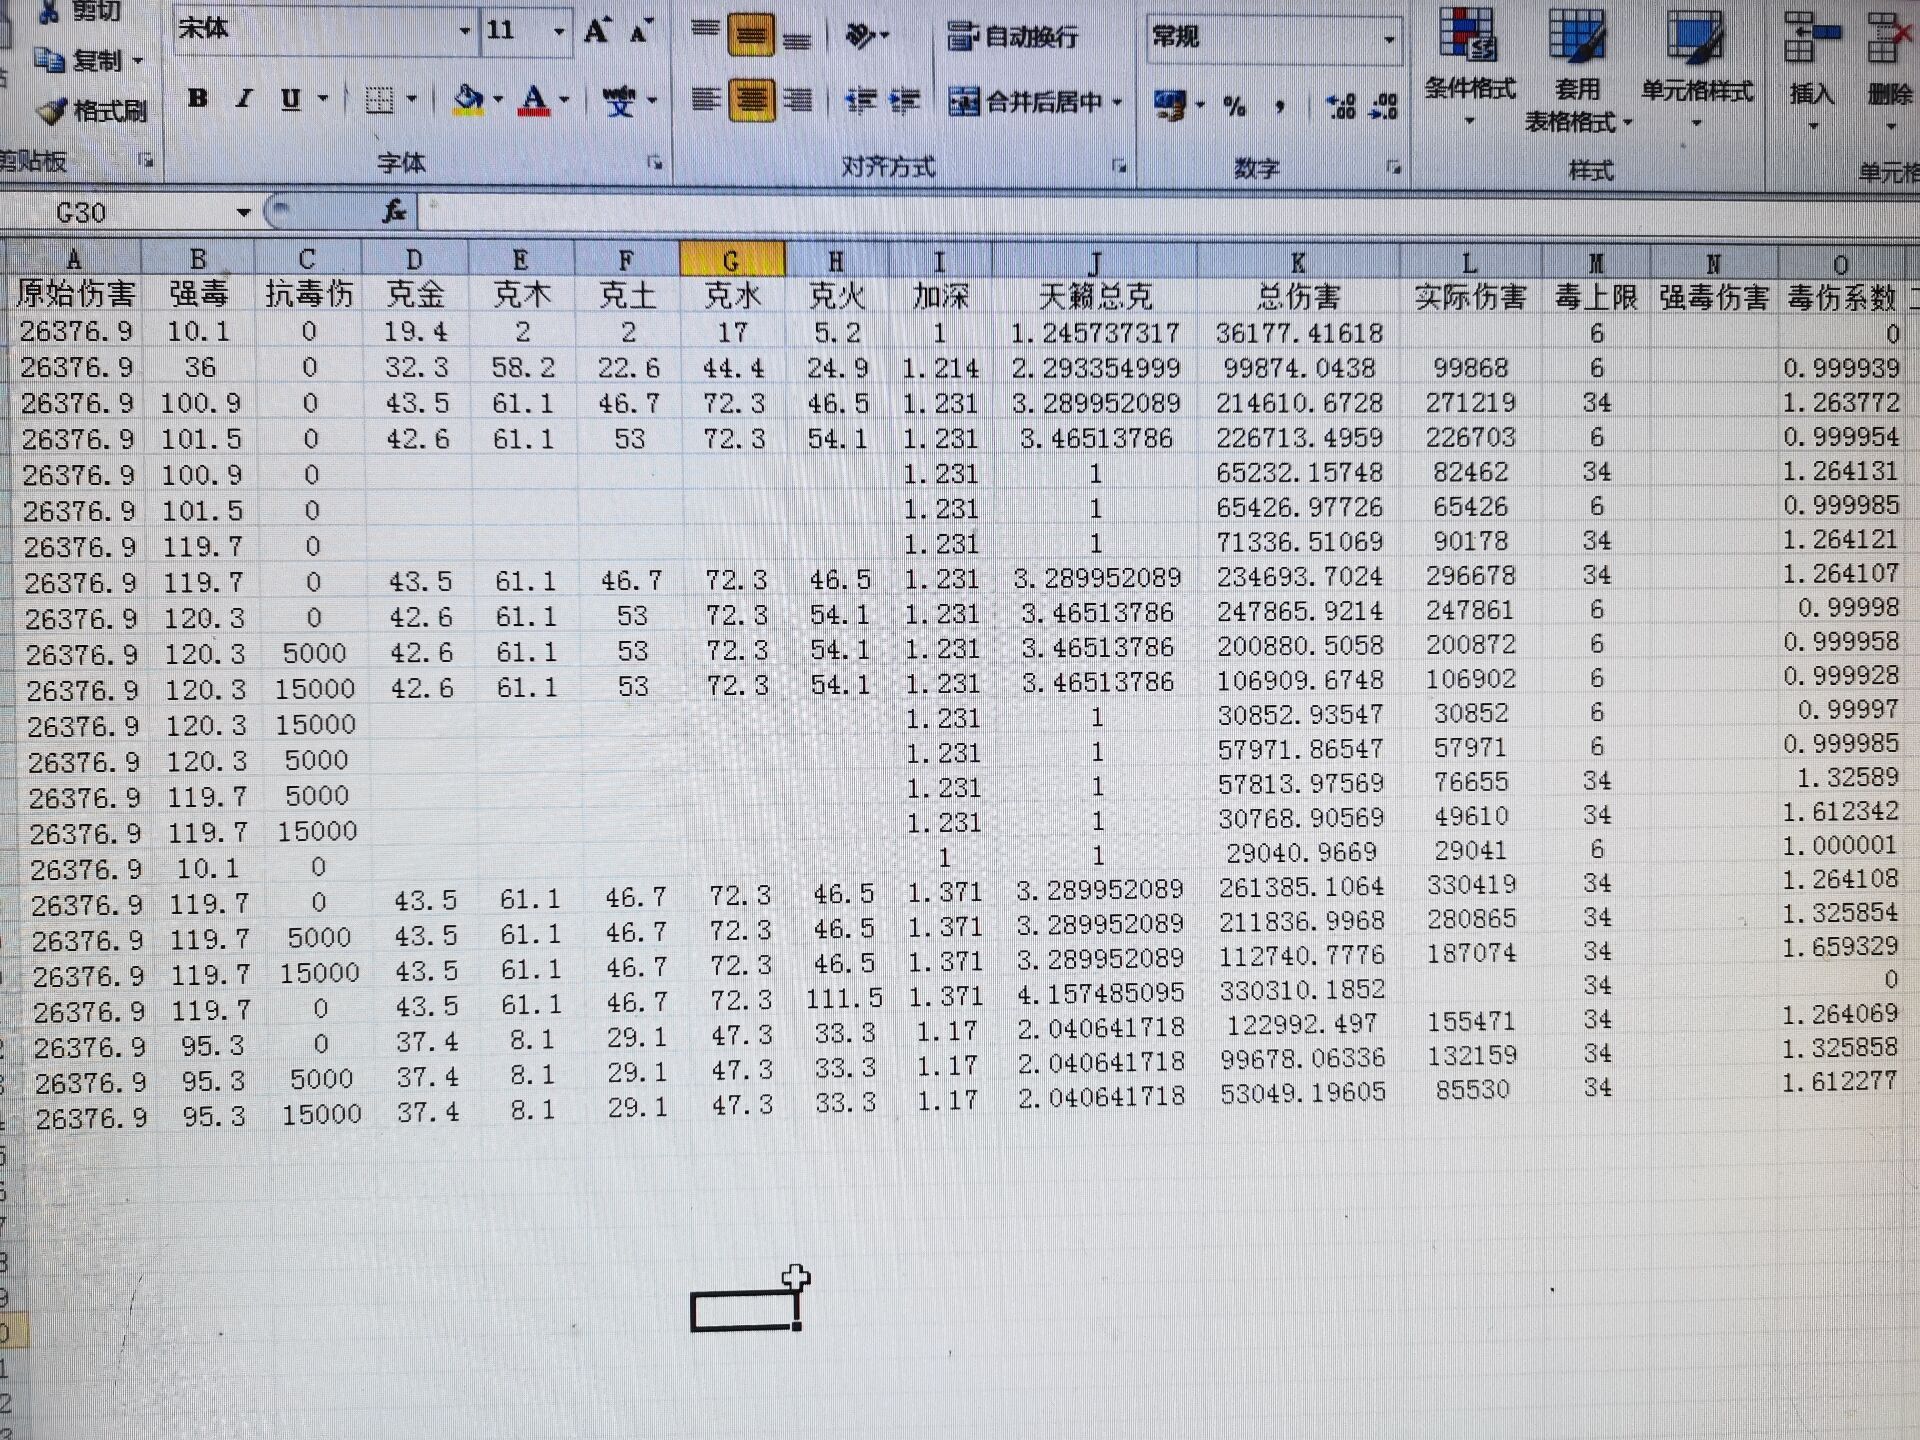Click the 天籁总克 header cell
The height and width of the screenshot is (1440, 1920).
[1095, 296]
